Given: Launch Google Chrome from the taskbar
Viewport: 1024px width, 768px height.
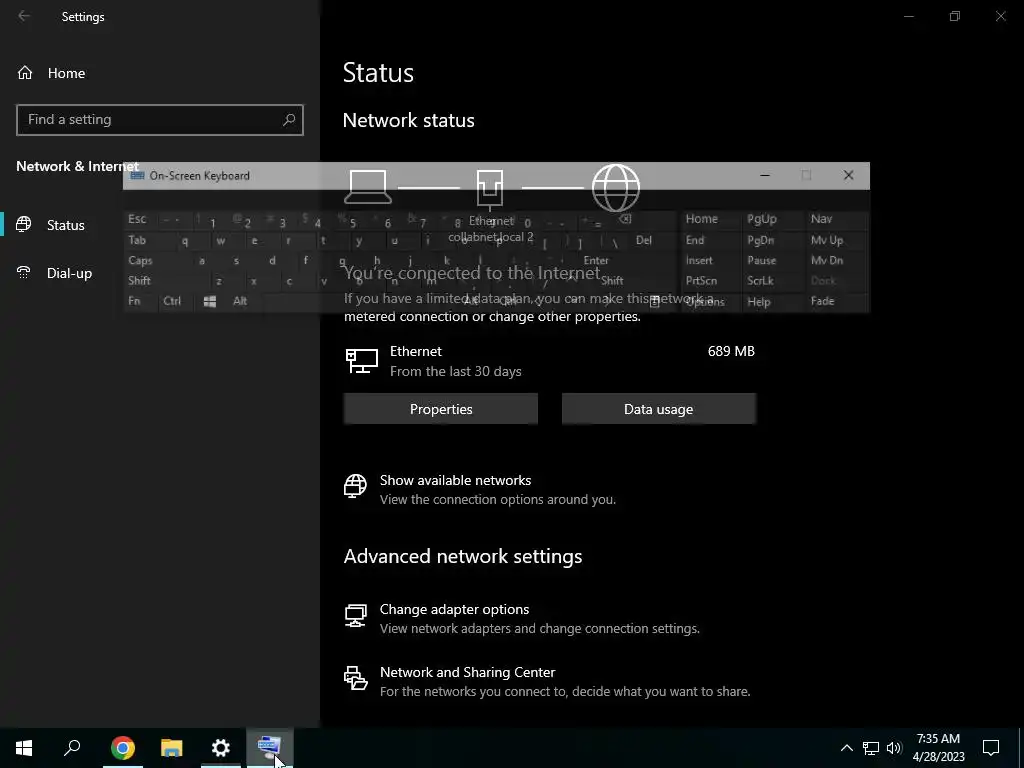Looking at the screenshot, I should tap(122, 748).
